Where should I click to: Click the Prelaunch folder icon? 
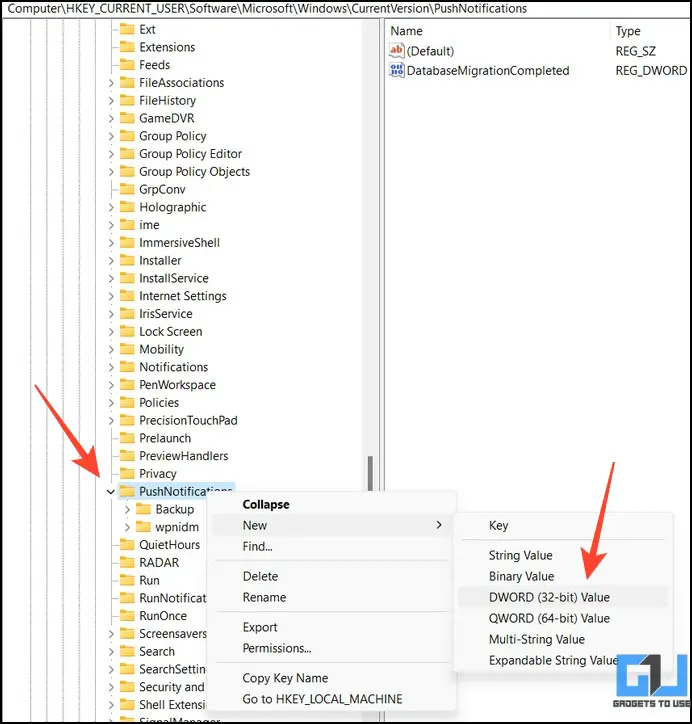(x=127, y=438)
